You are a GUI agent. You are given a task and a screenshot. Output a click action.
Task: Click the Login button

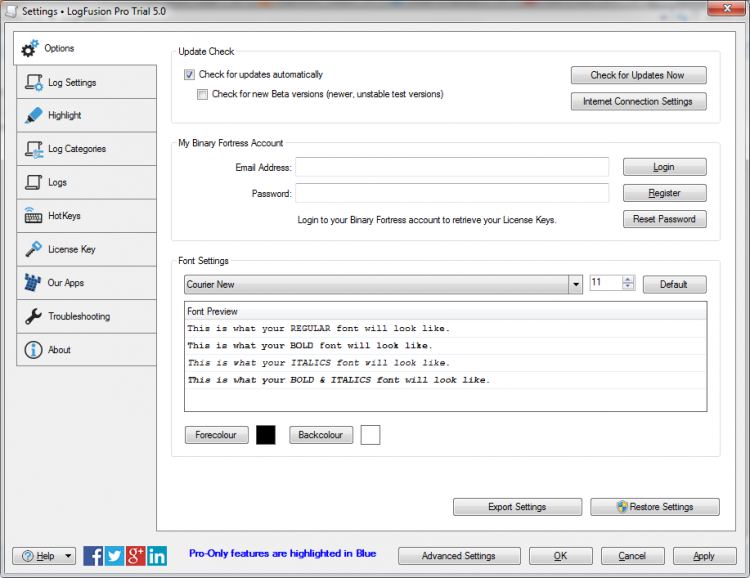tap(664, 167)
